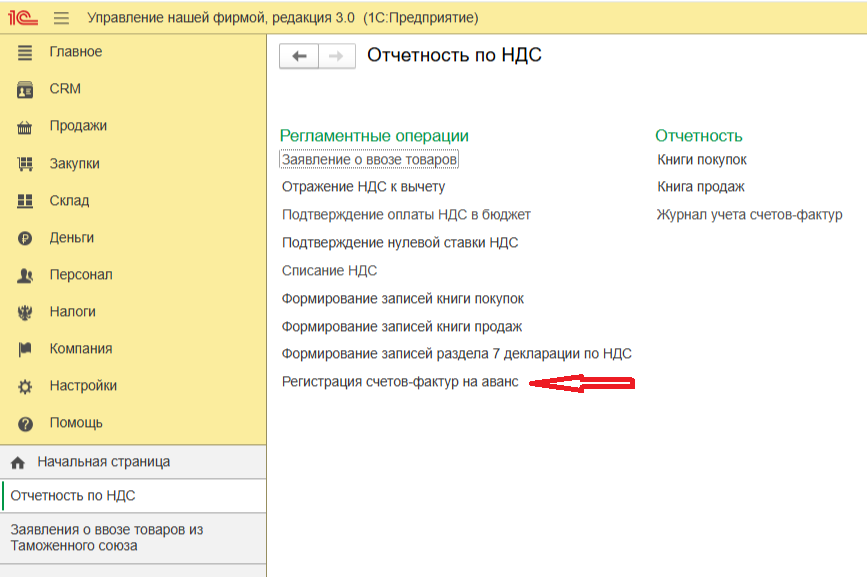This screenshot has width=867, height=577.
Task: Click the Настройки gear icon
Action: 25,386
